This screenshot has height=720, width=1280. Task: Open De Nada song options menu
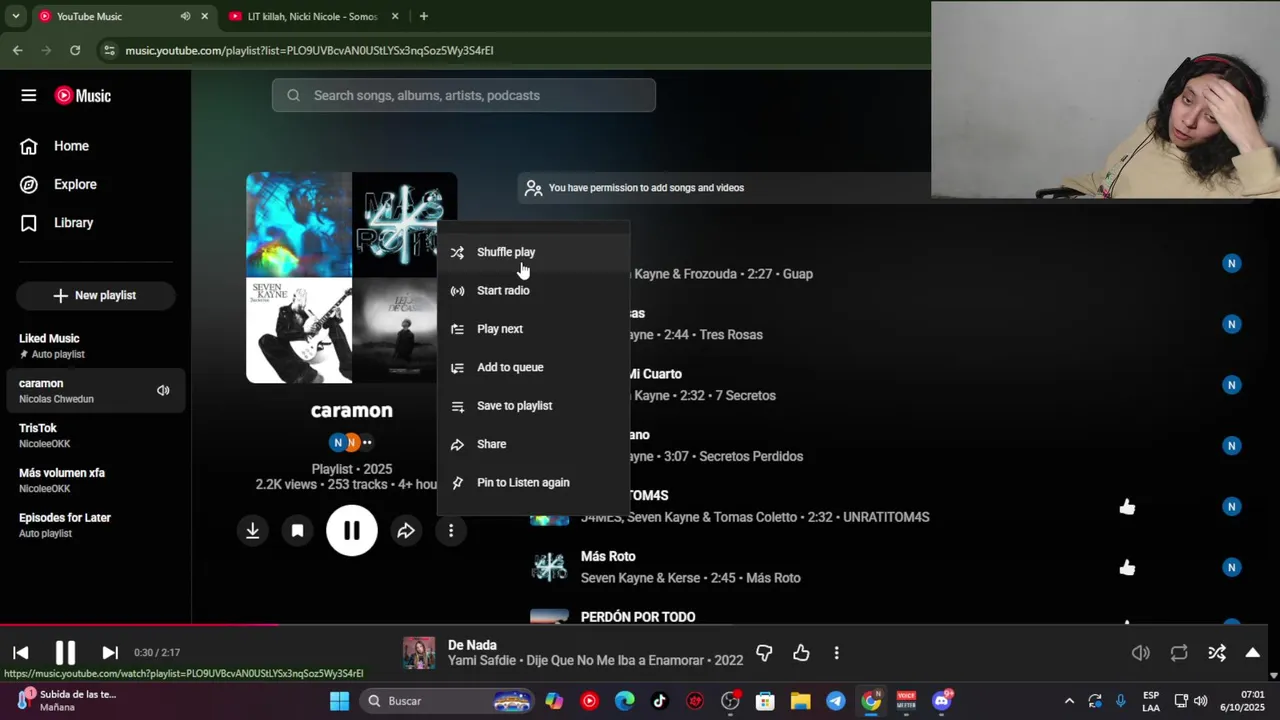point(836,653)
